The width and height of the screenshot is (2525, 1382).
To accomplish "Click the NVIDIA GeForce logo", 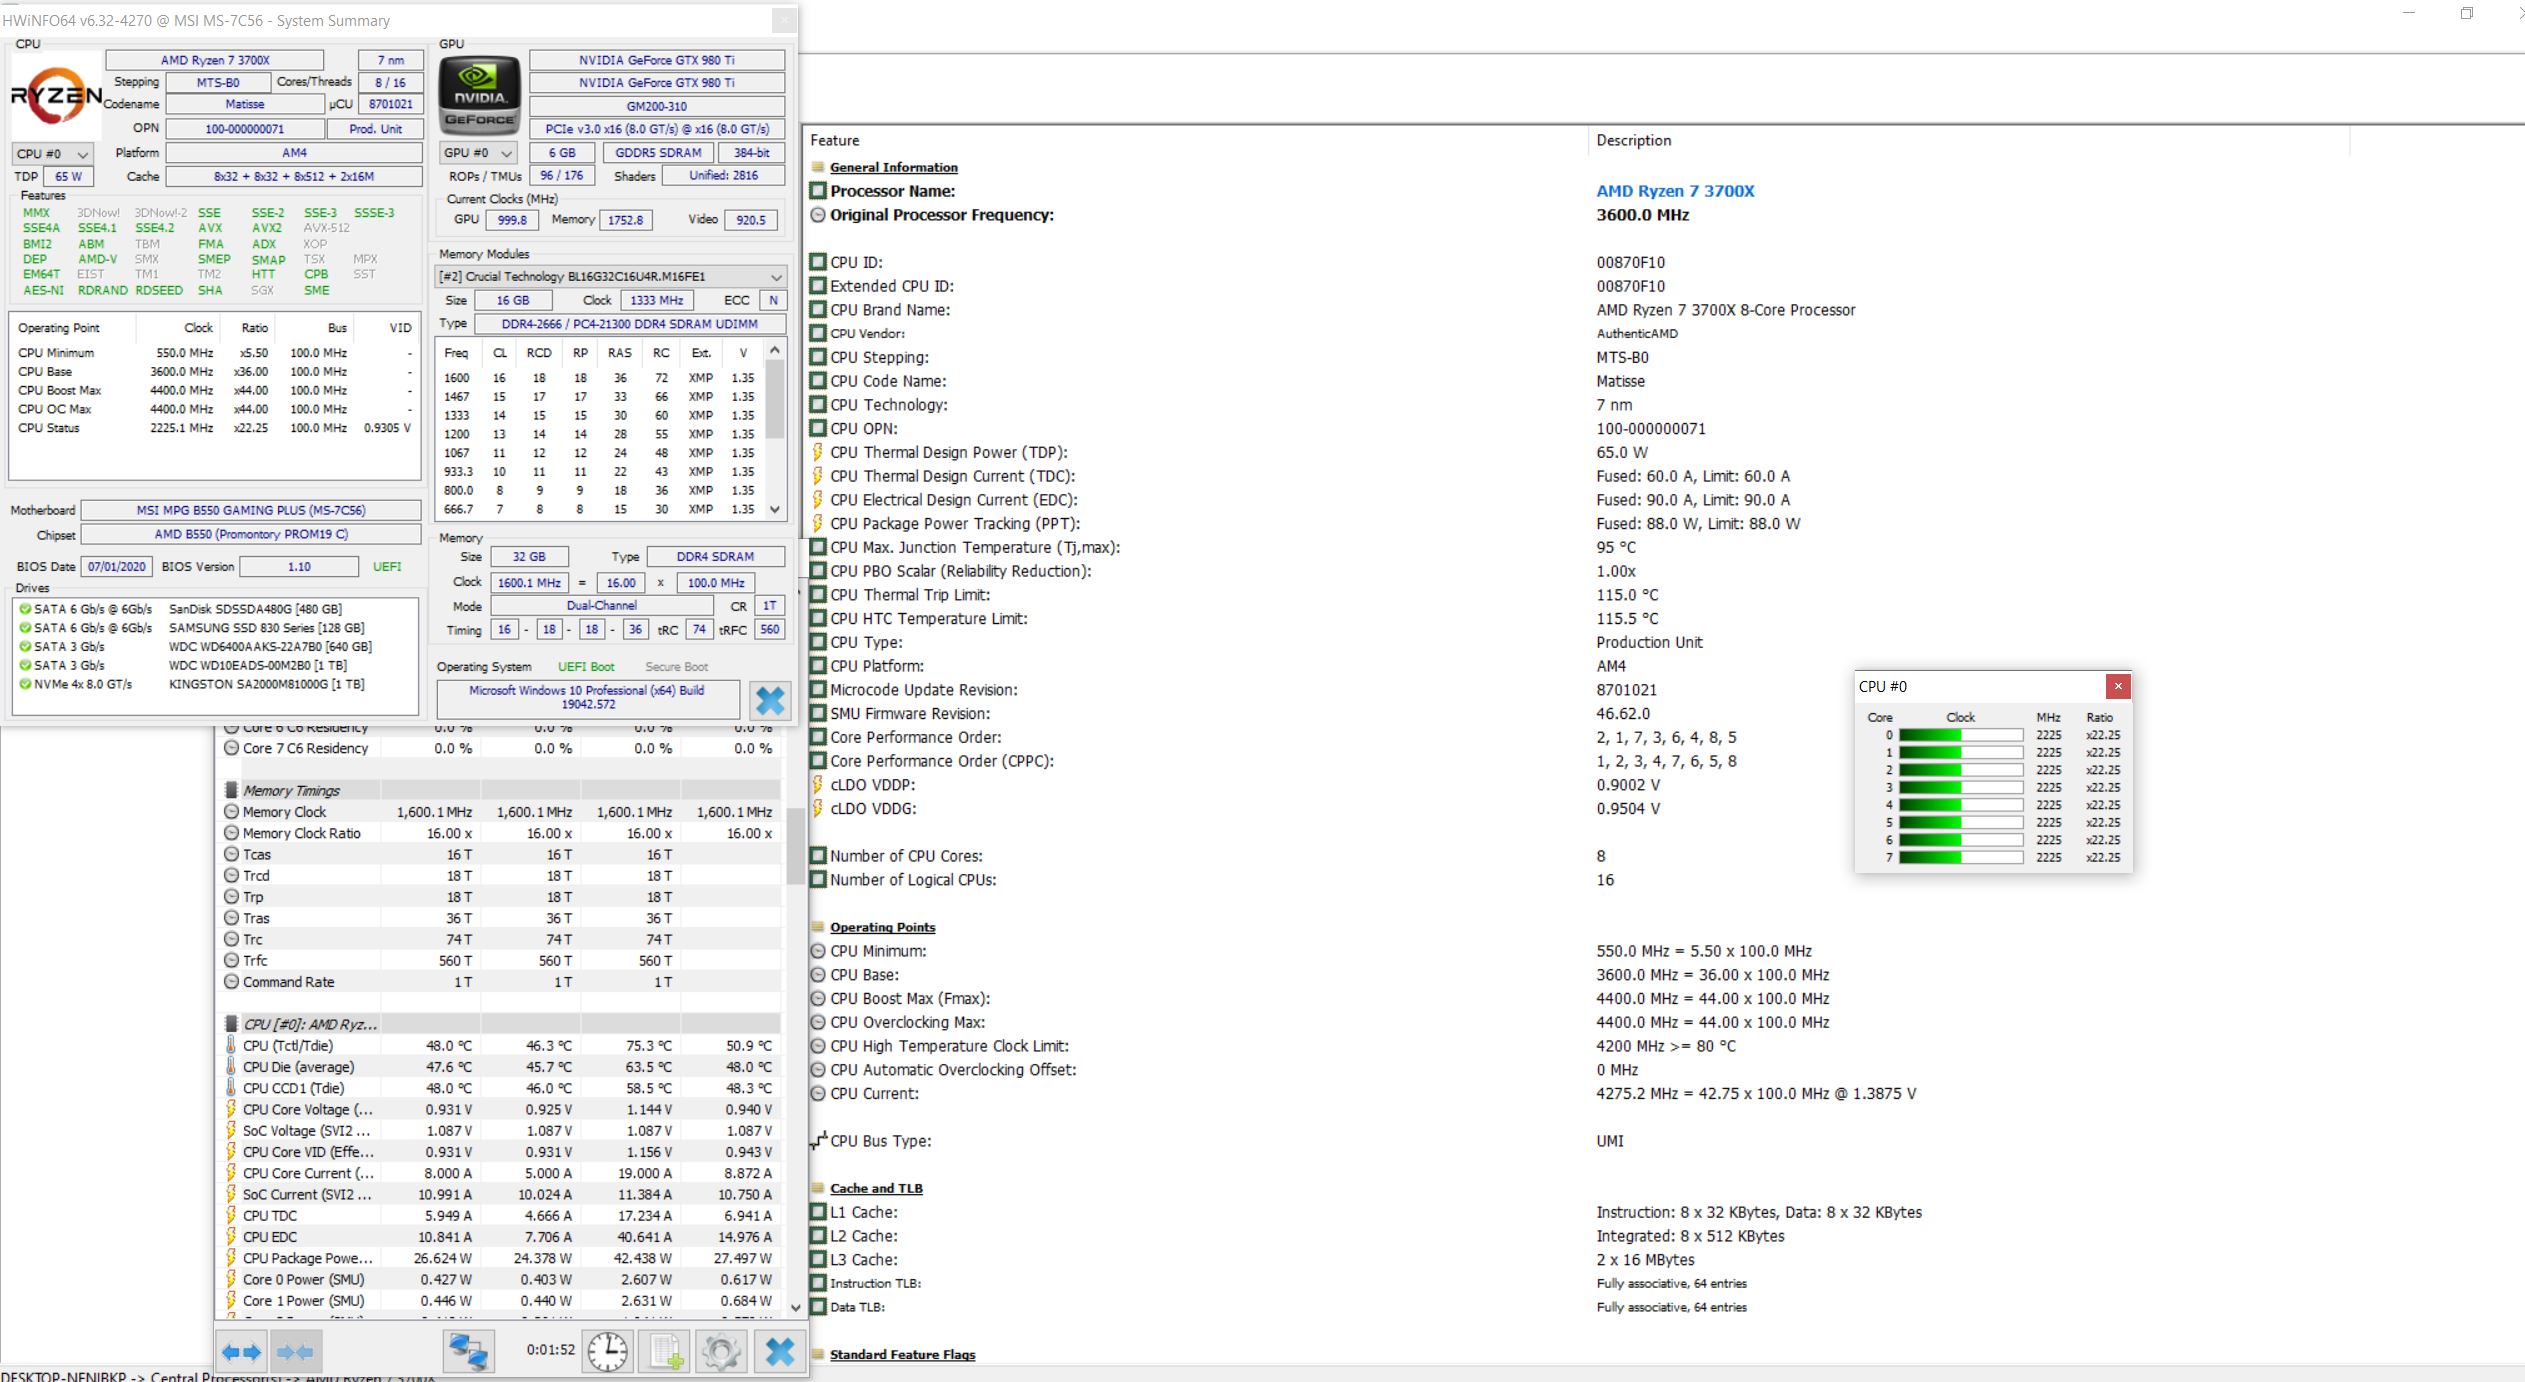I will click(x=480, y=97).
